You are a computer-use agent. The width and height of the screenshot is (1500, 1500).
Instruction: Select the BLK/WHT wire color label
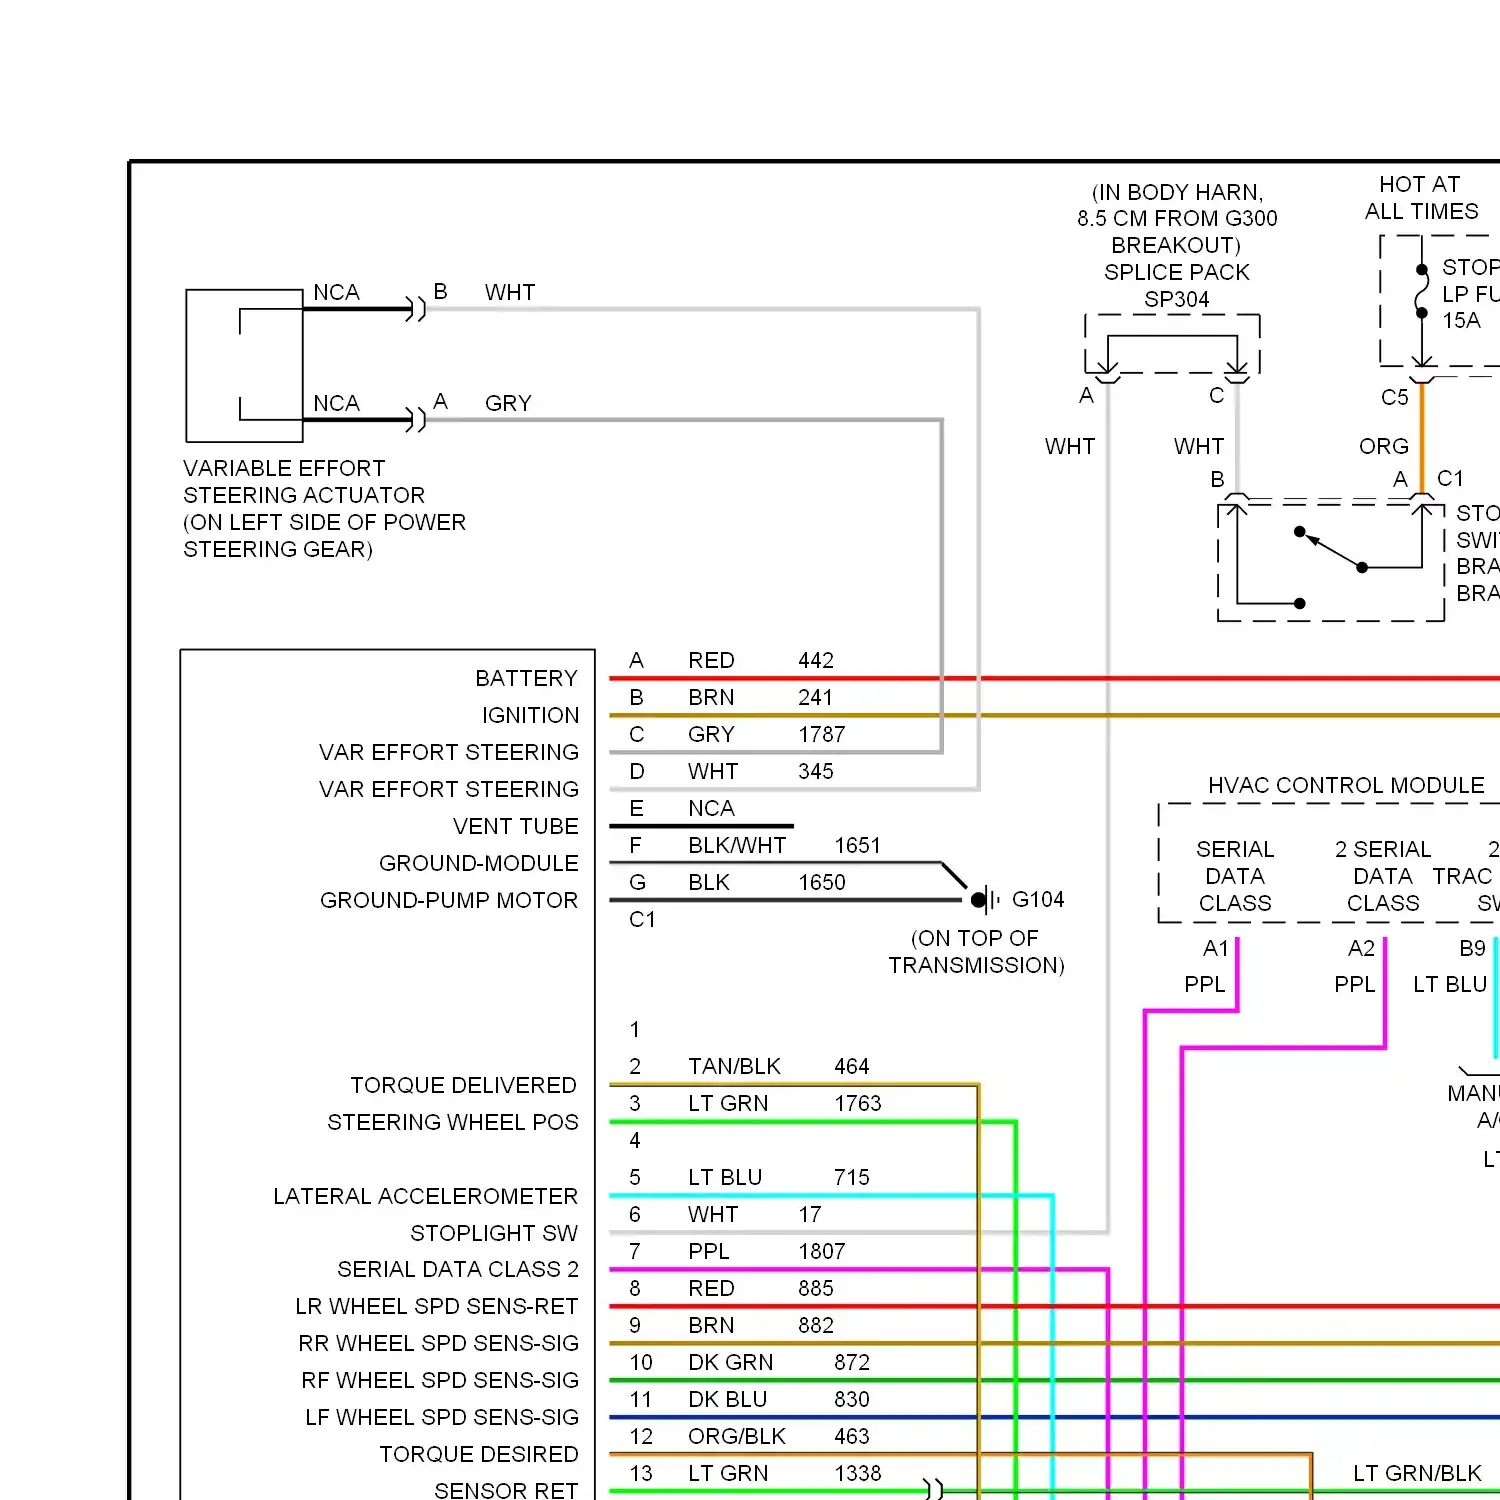(x=737, y=845)
